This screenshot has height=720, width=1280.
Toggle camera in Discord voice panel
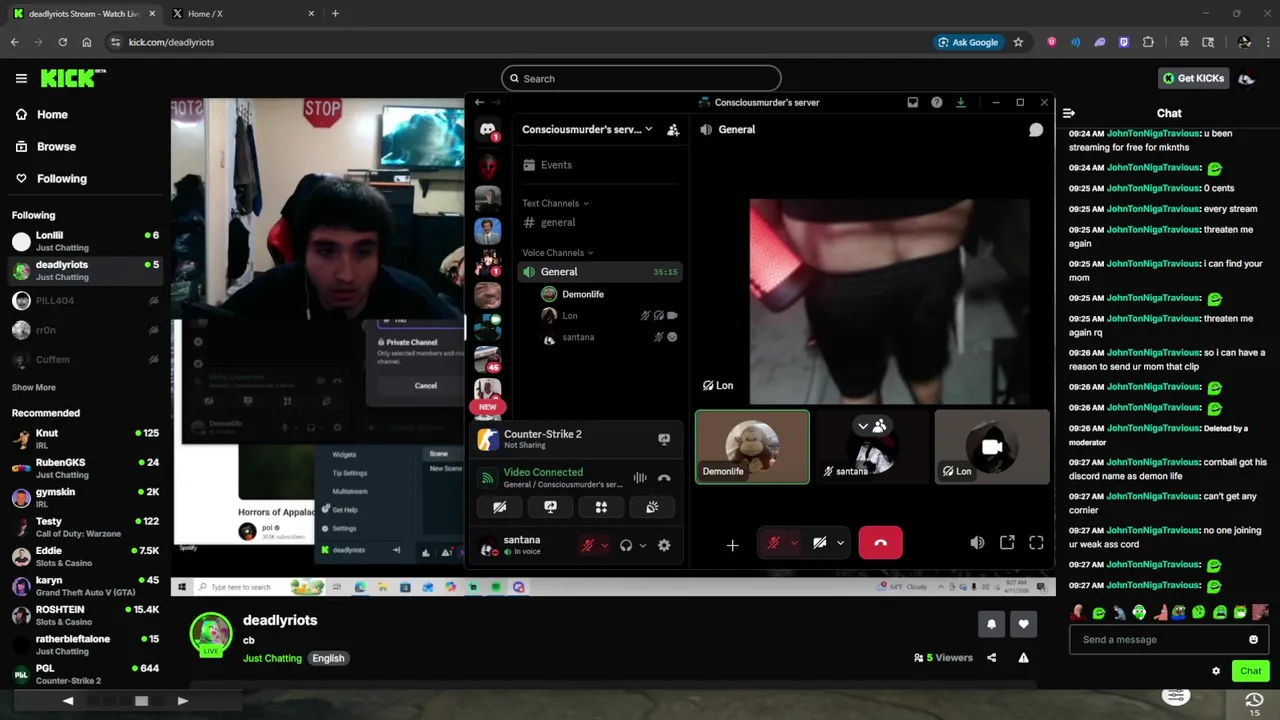point(499,507)
